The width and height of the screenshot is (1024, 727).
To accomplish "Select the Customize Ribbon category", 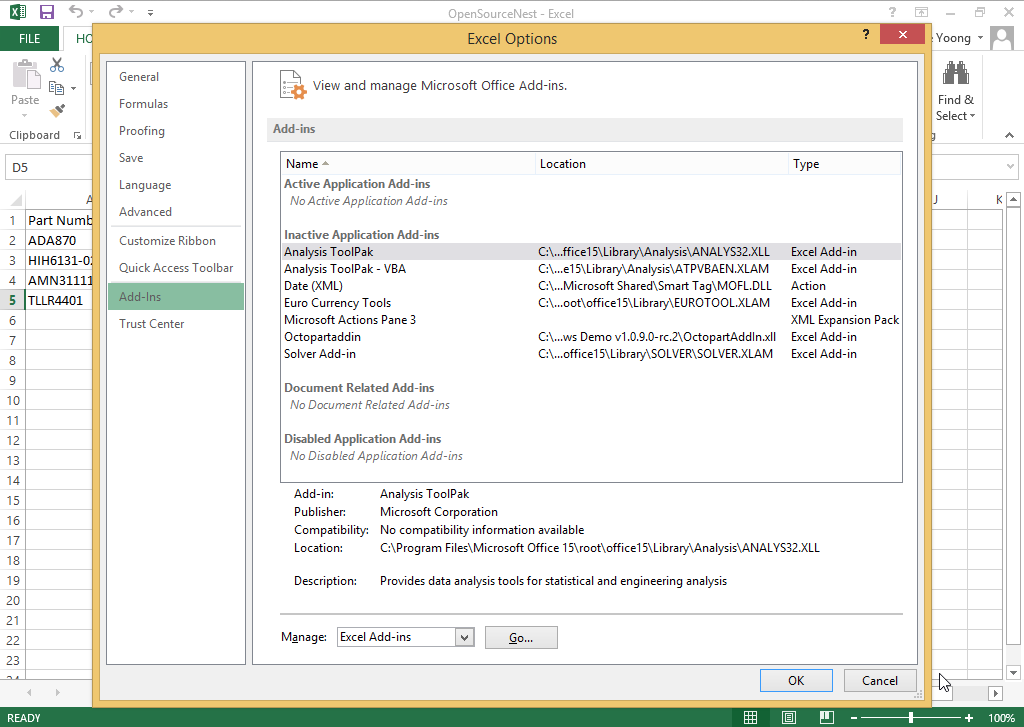I will pyautogui.click(x=167, y=241).
